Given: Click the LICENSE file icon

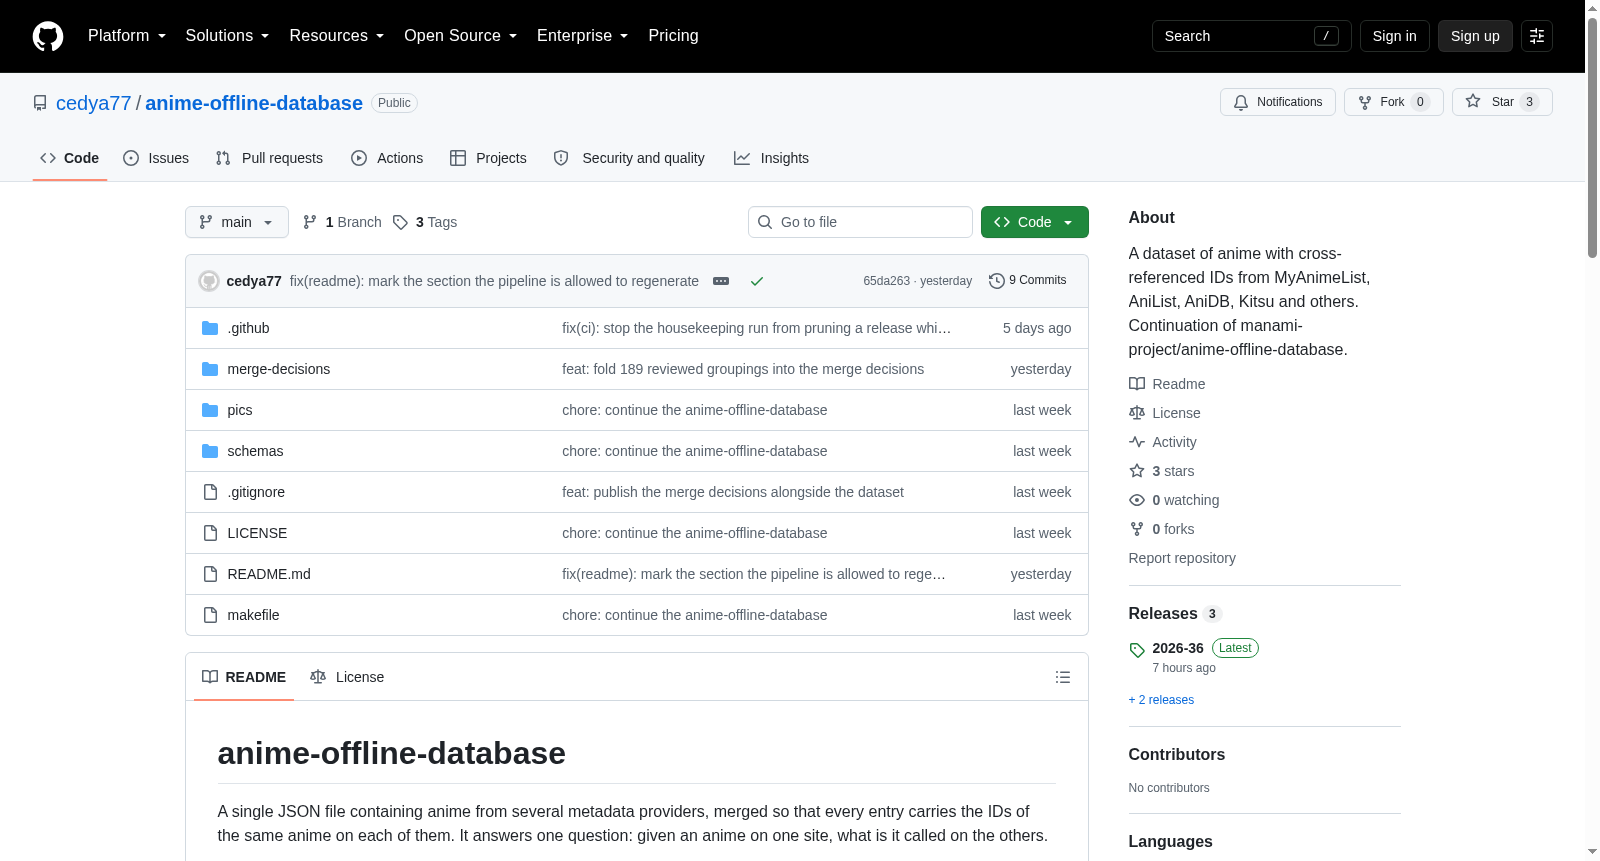Looking at the screenshot, I should [210, 533].
